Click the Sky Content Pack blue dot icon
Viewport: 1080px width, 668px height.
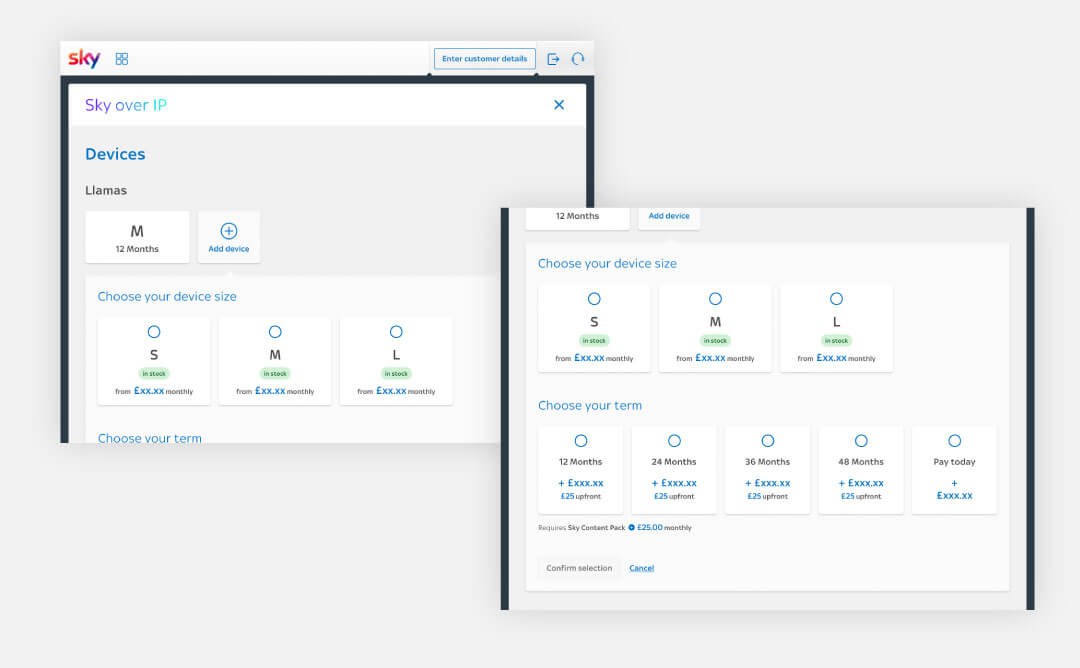coord(631,528)
